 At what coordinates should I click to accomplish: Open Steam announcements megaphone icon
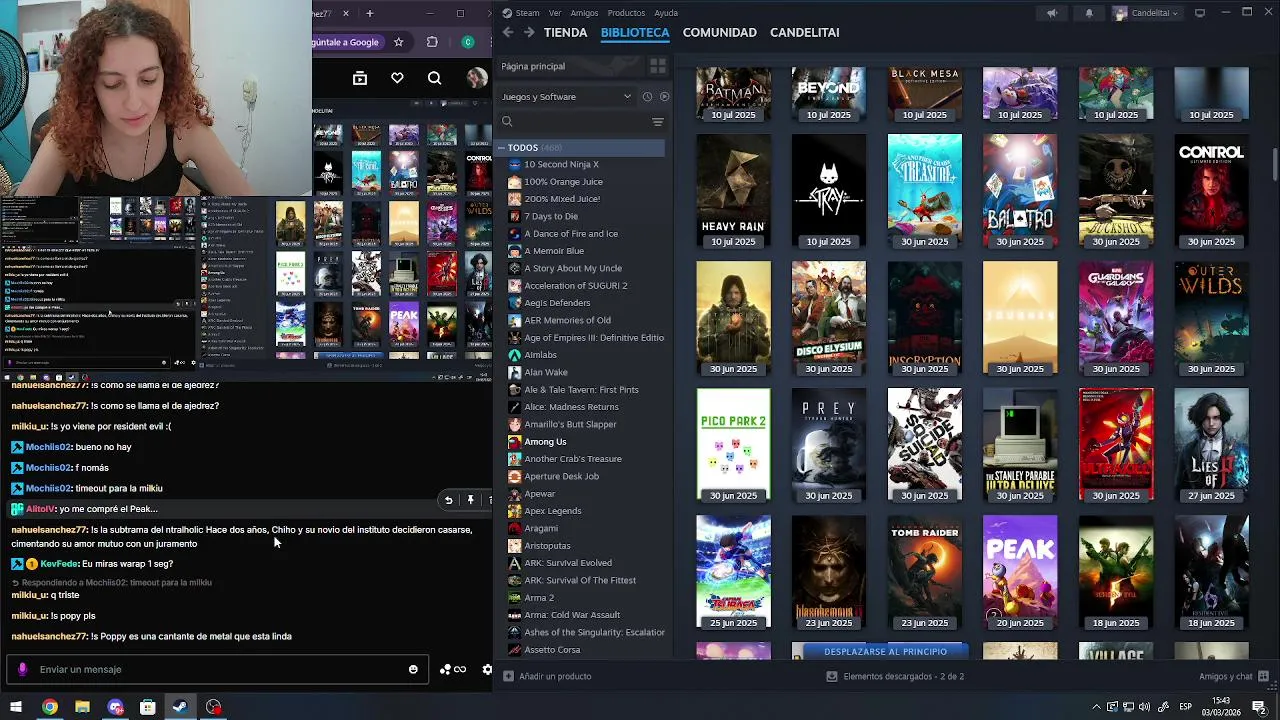click(1051, 13)
